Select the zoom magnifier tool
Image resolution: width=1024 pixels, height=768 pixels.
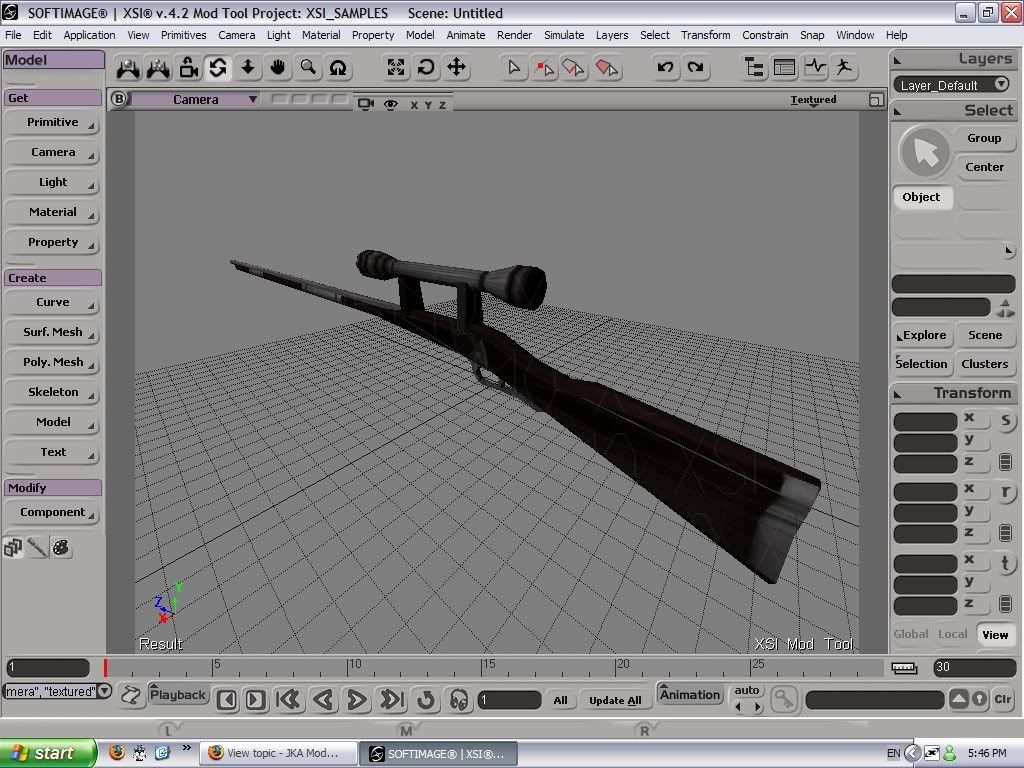coord(308,67)
